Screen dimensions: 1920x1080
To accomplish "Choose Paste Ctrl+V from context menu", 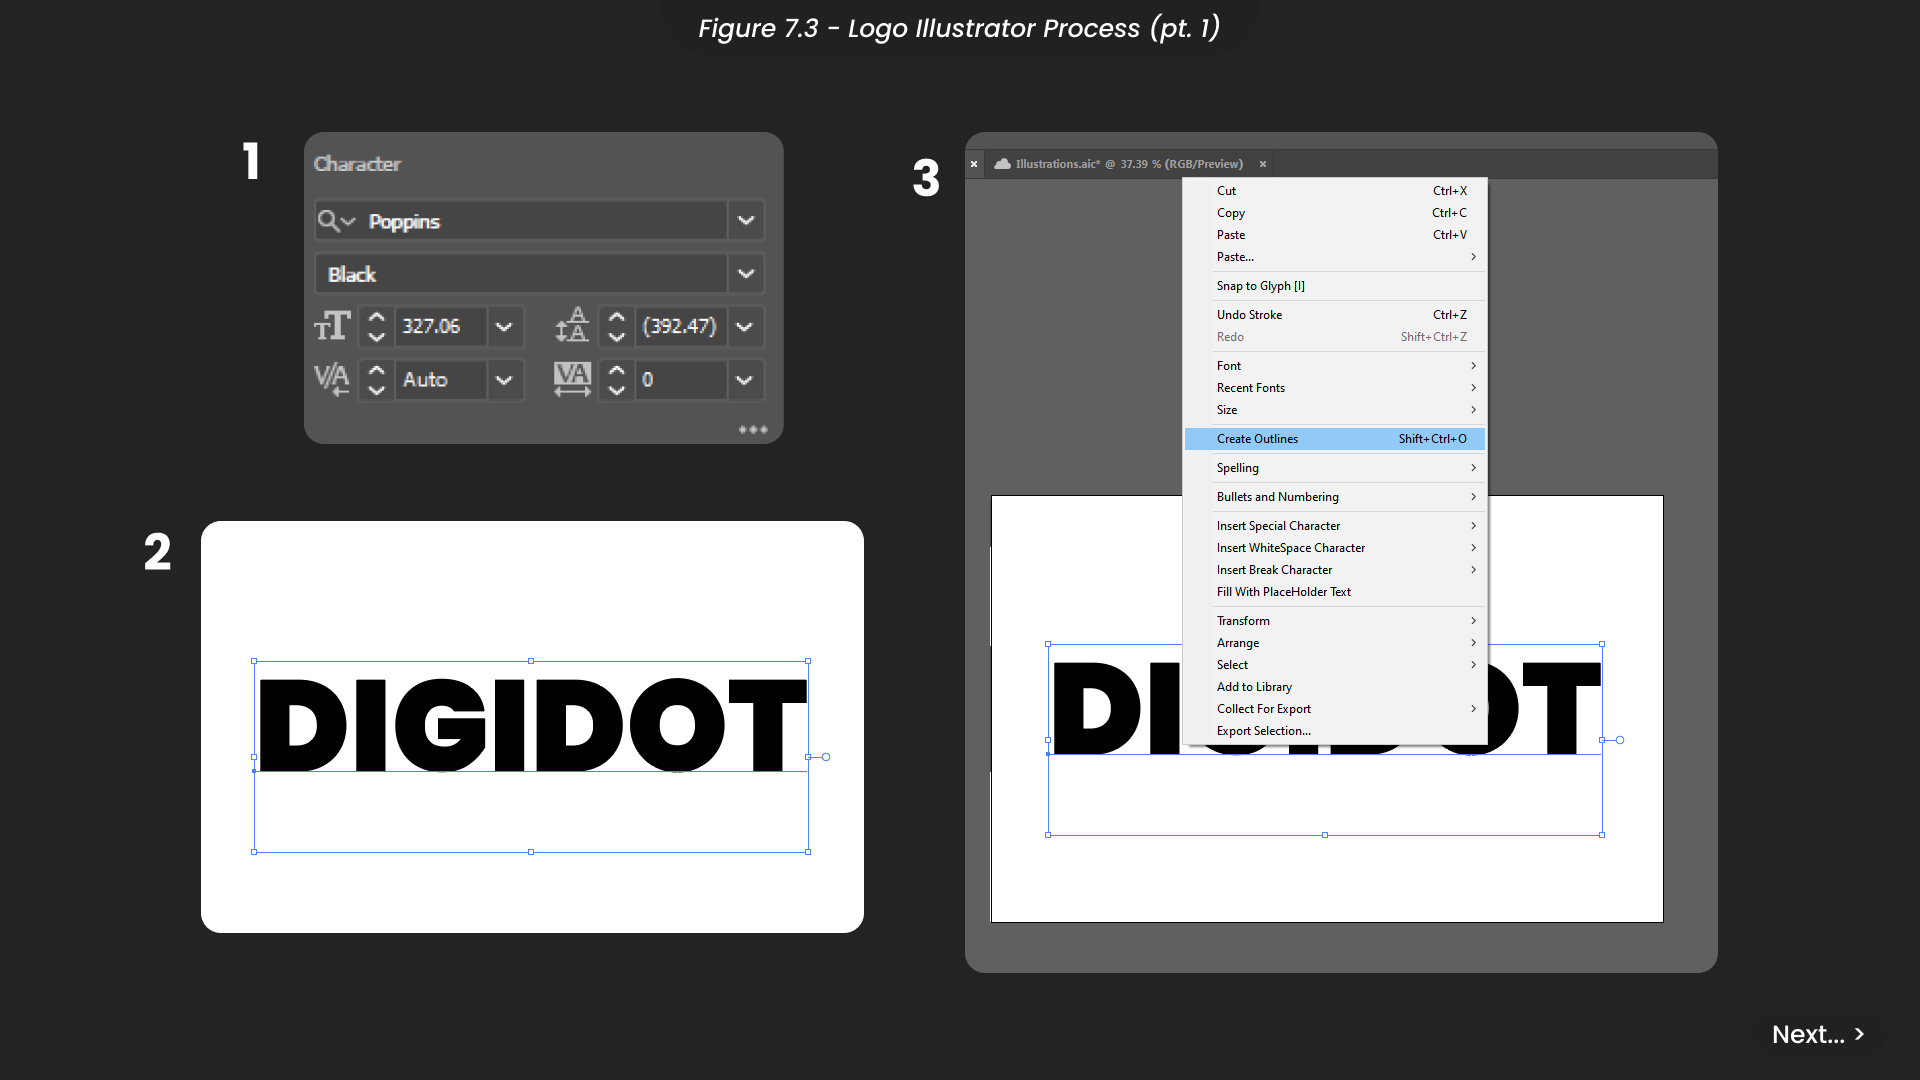I will click(1335, 235).
